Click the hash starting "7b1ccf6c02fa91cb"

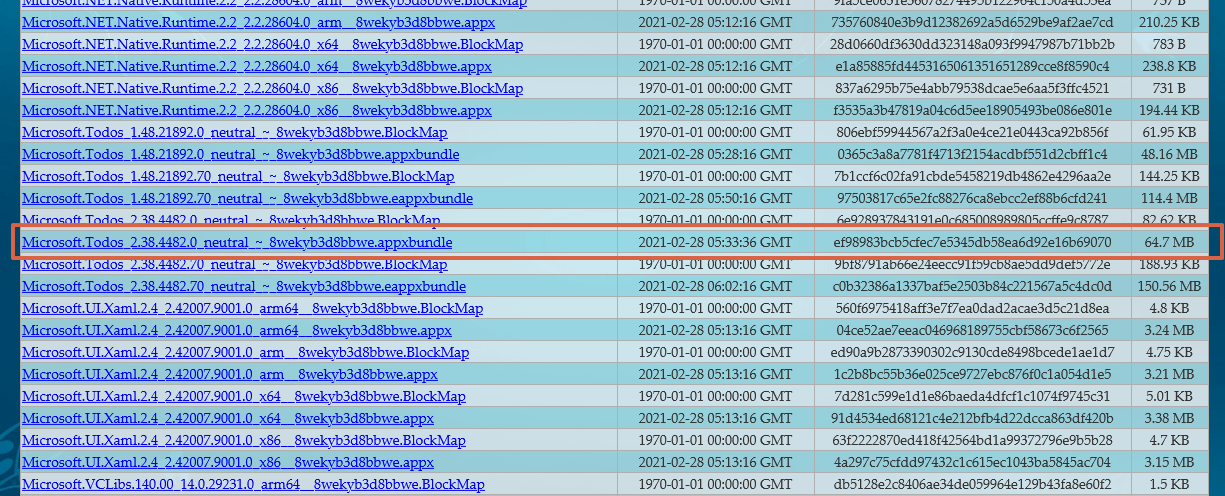[x=972, y=176]
